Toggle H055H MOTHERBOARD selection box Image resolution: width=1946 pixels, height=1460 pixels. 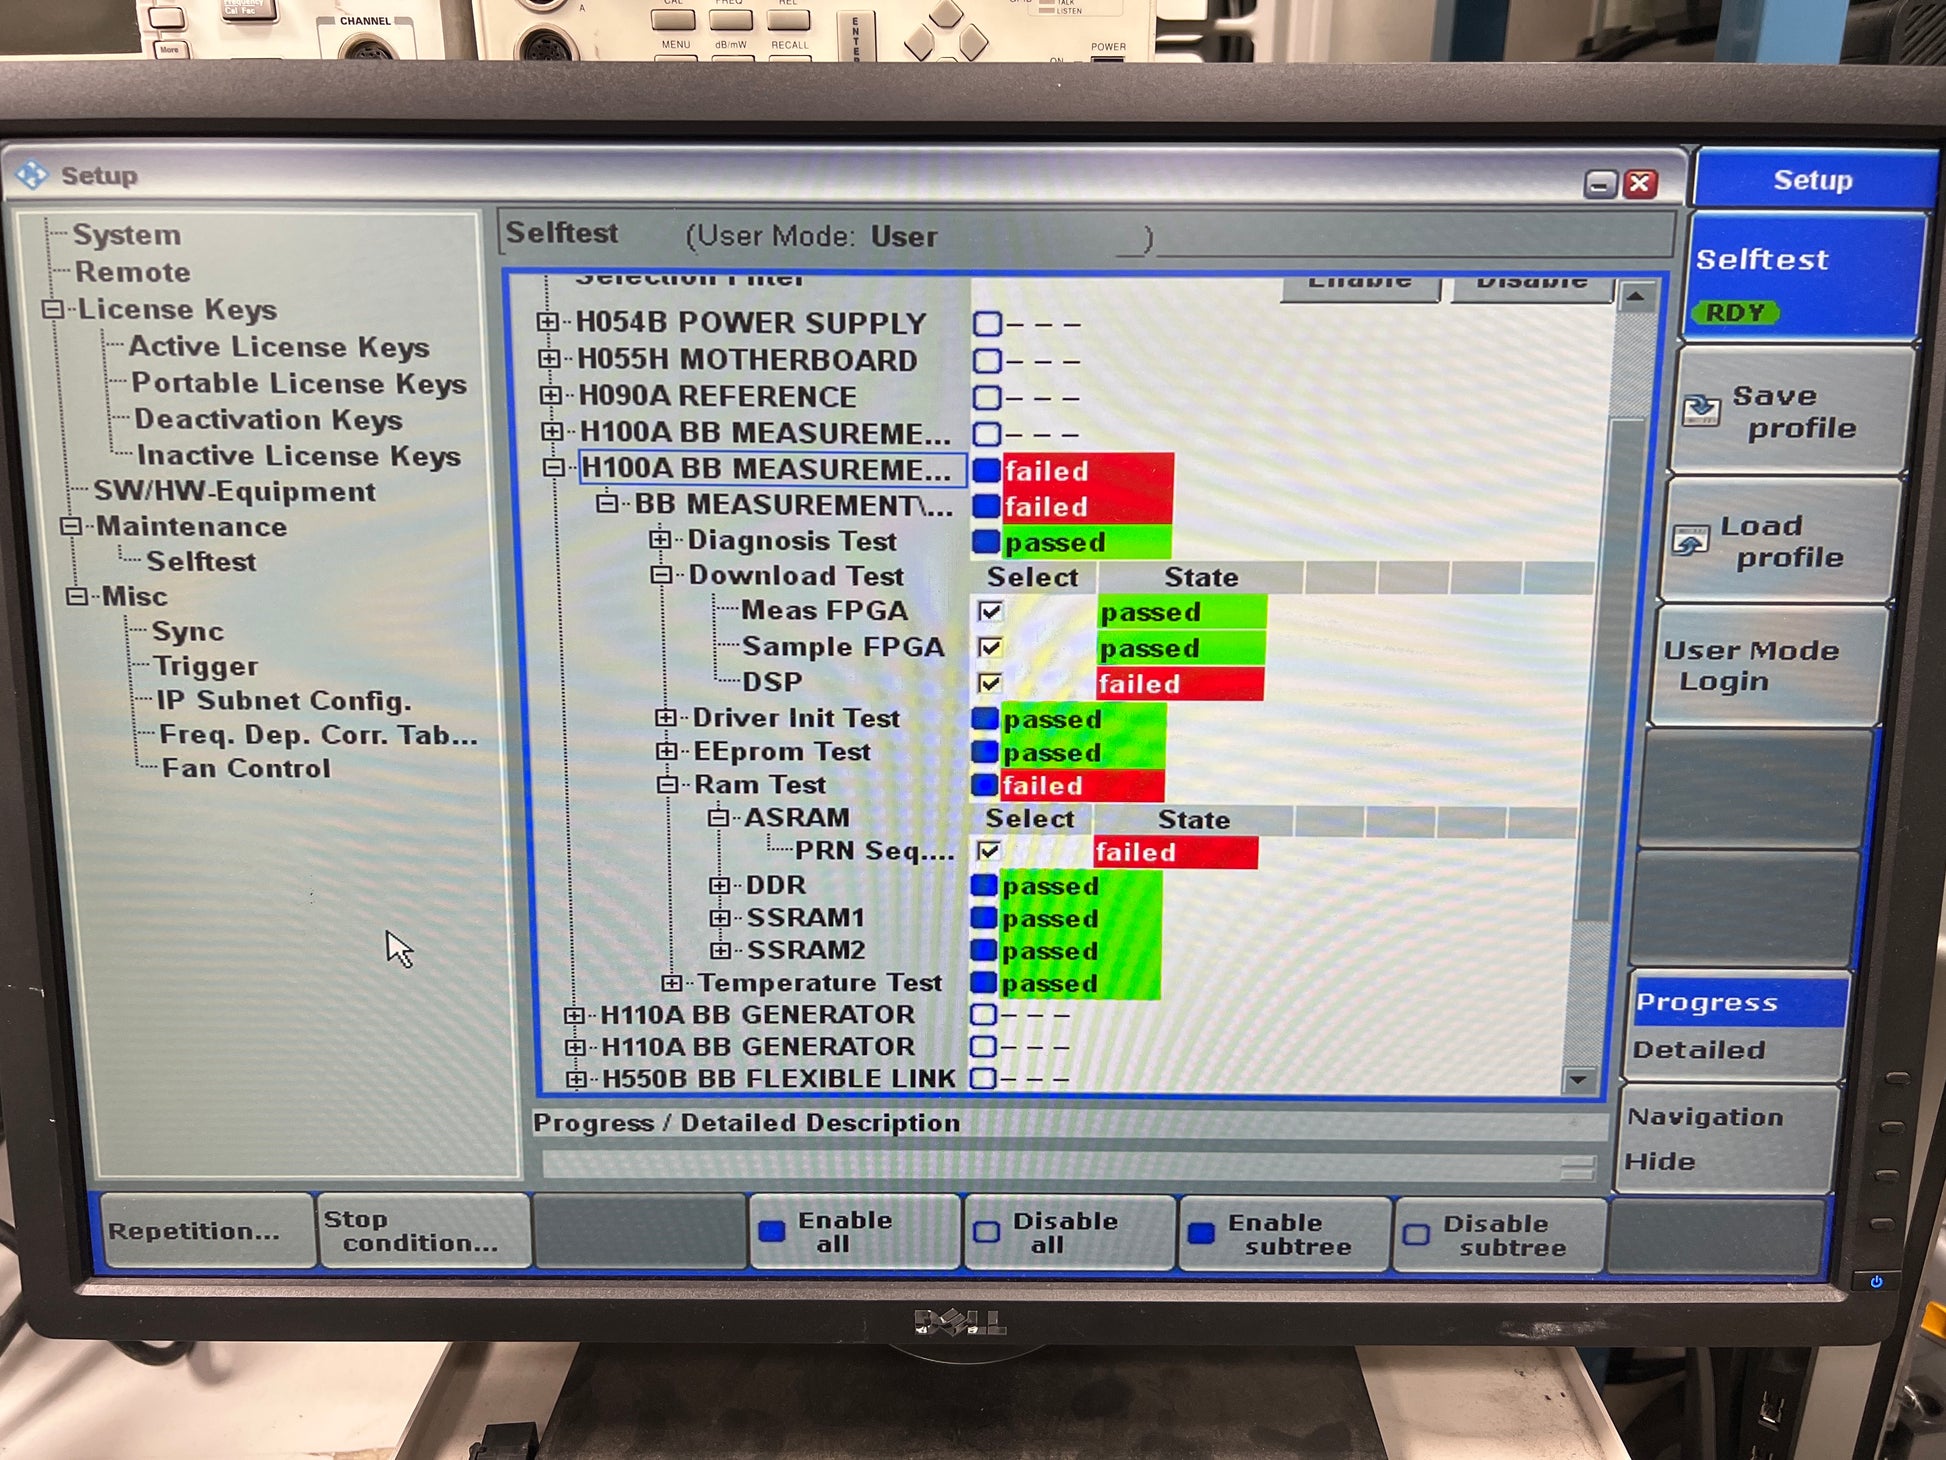(988, 360)
